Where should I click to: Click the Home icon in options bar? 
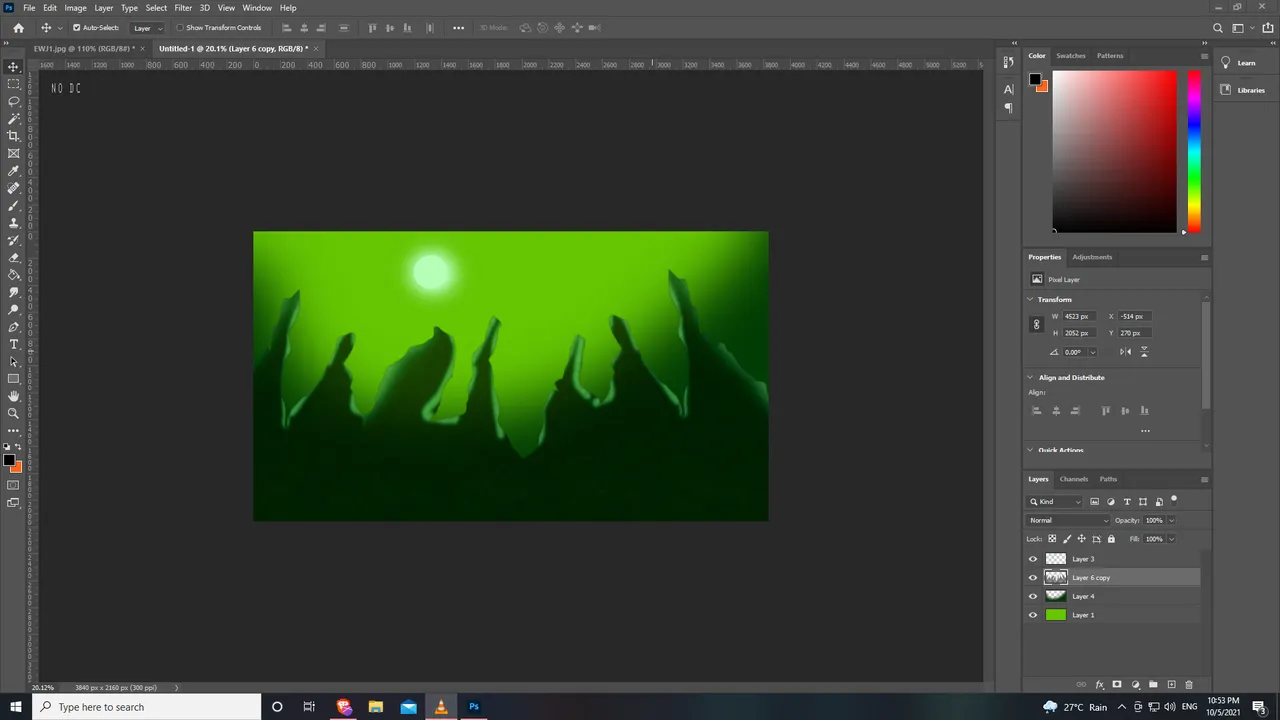(x=18, y=28)
